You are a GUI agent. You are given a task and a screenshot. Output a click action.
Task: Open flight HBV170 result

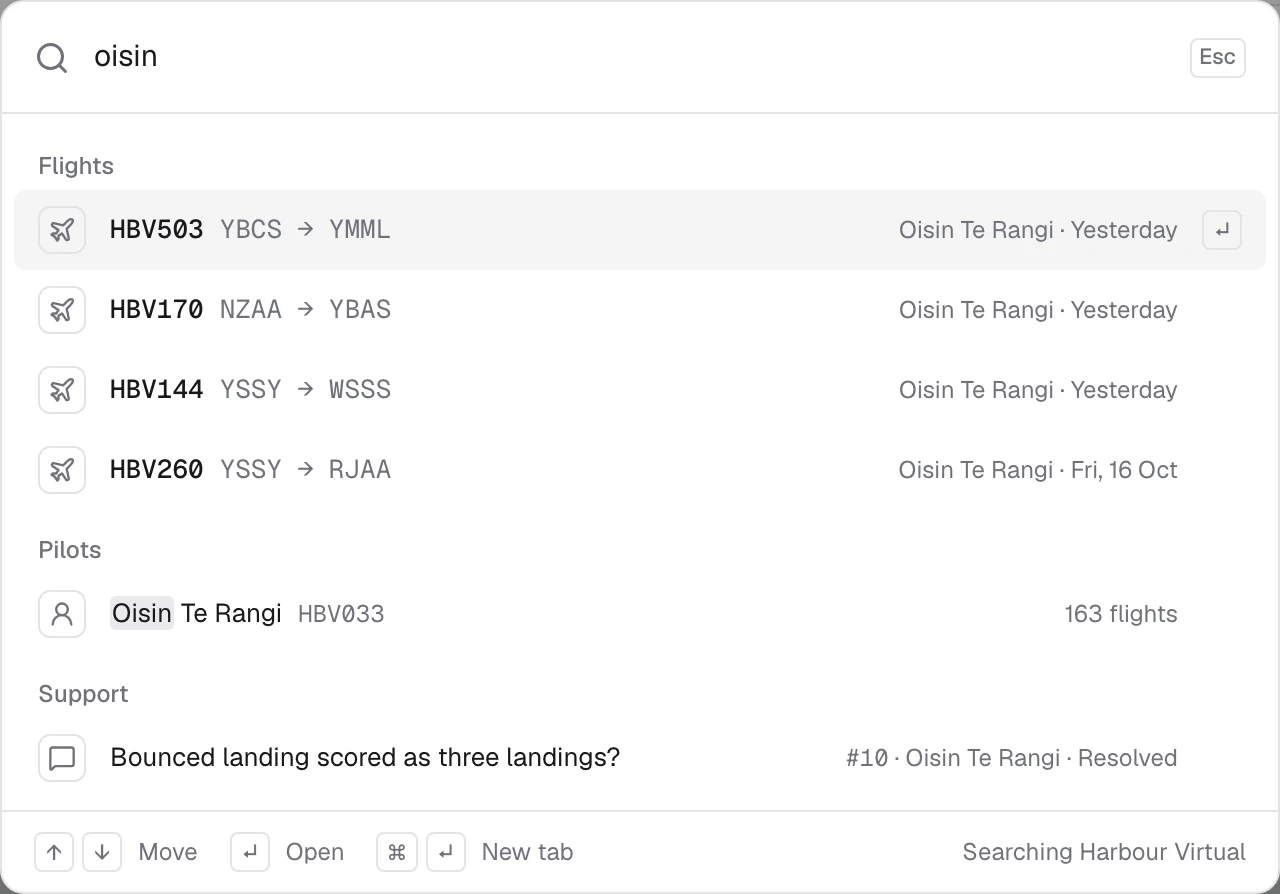click(x=640, y=310)
